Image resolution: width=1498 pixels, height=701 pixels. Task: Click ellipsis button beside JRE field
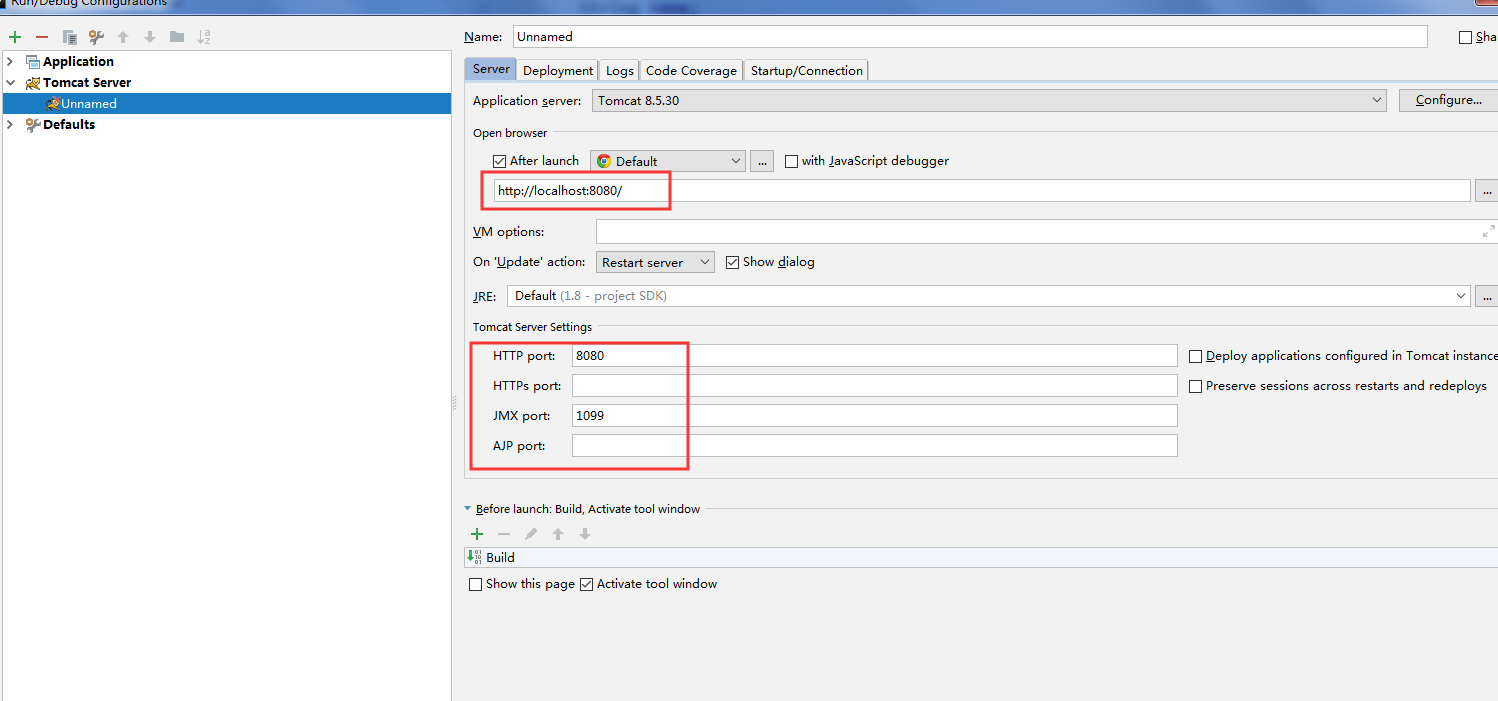coord(1488,296)
